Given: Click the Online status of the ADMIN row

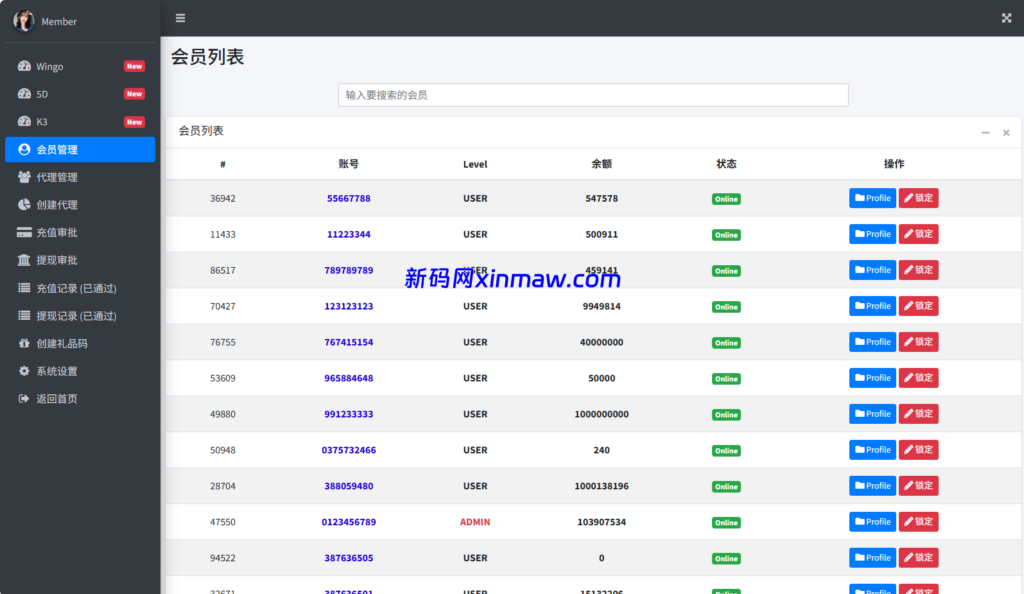Looking at the screenshot, I should tap(726, 522).
